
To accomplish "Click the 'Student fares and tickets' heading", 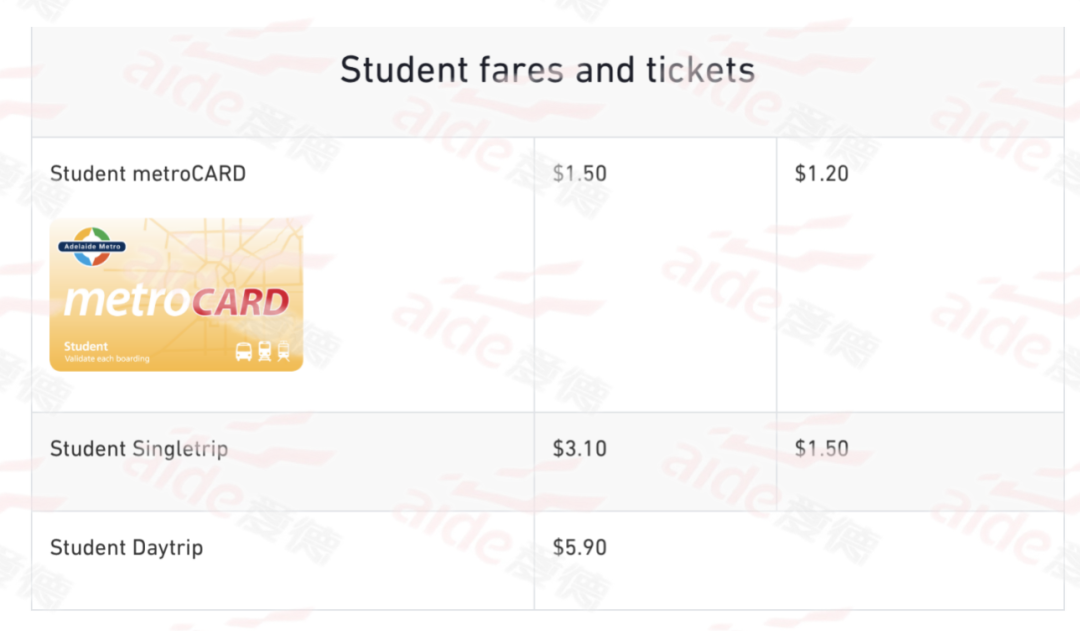I will pyautogui.click(x=548, y=70).
